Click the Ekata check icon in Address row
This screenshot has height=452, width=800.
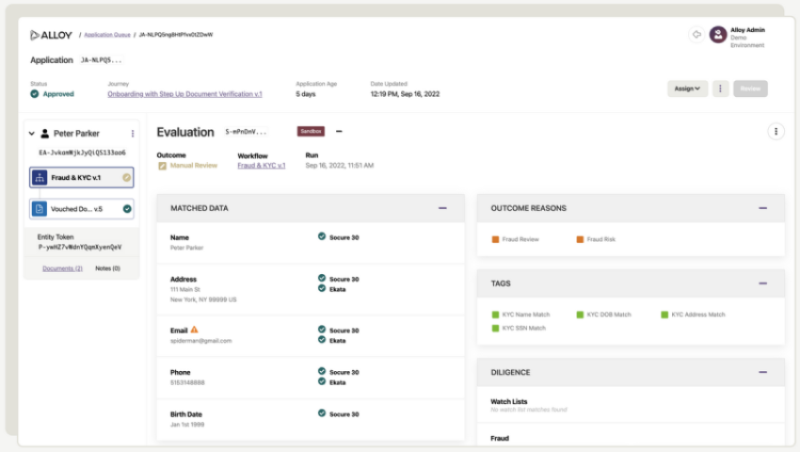pos(322,288)
